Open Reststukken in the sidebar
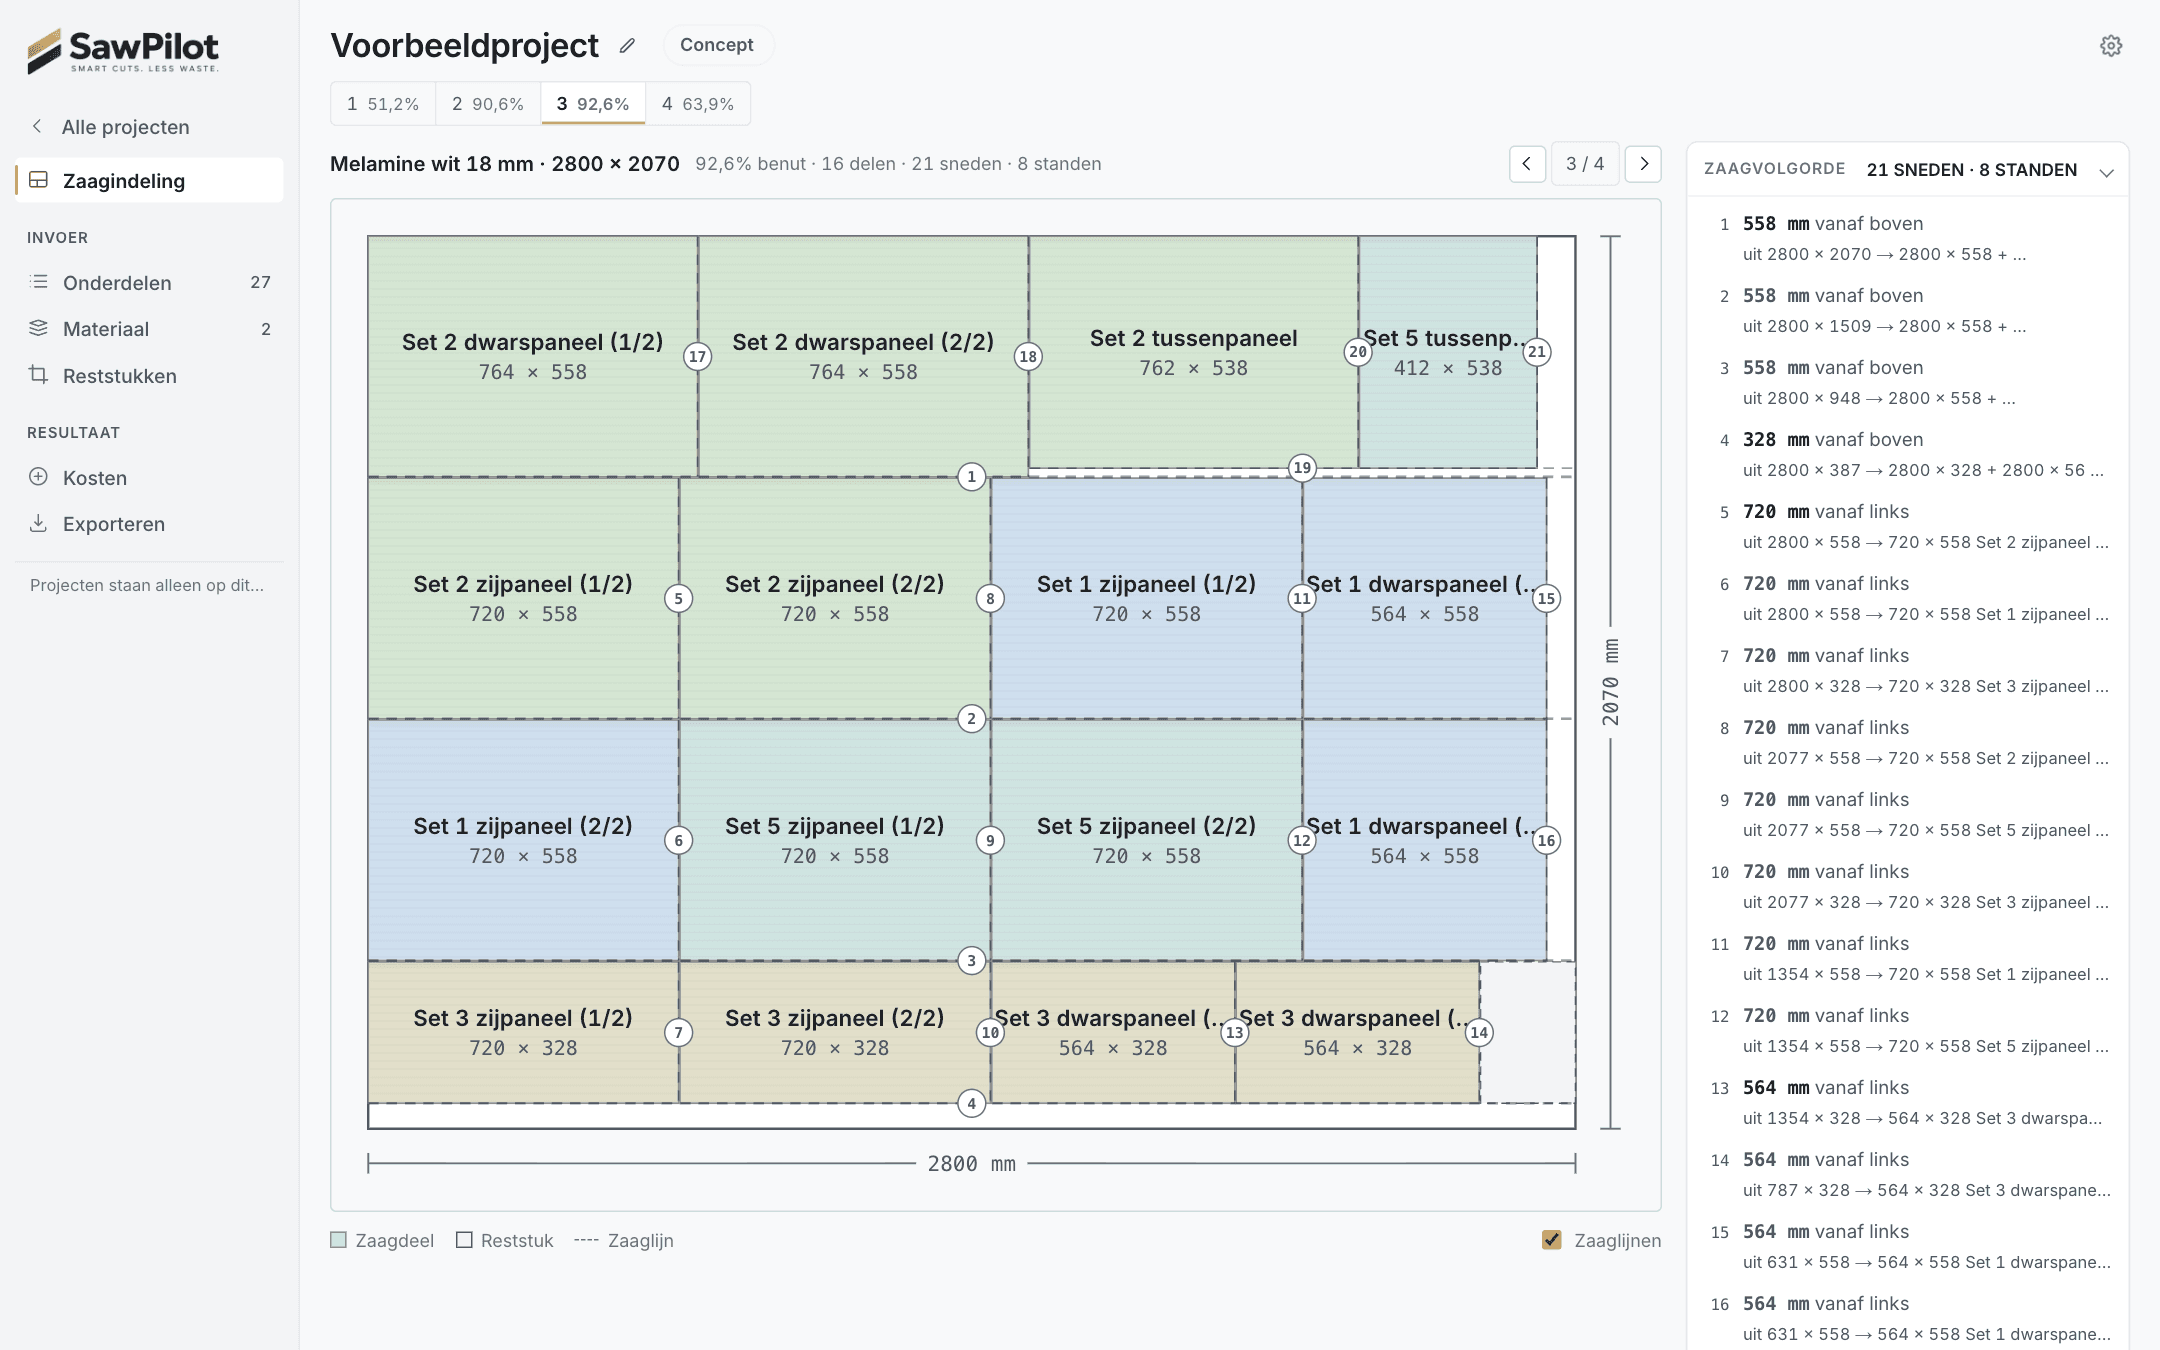 149,375
